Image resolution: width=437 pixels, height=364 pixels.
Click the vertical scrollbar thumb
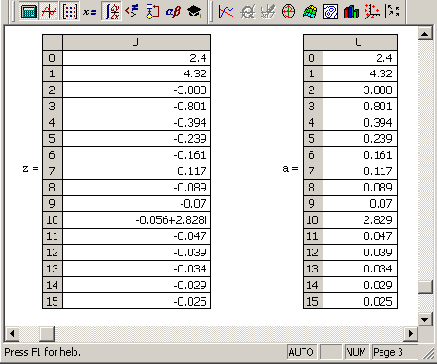[x=425, y=287]
